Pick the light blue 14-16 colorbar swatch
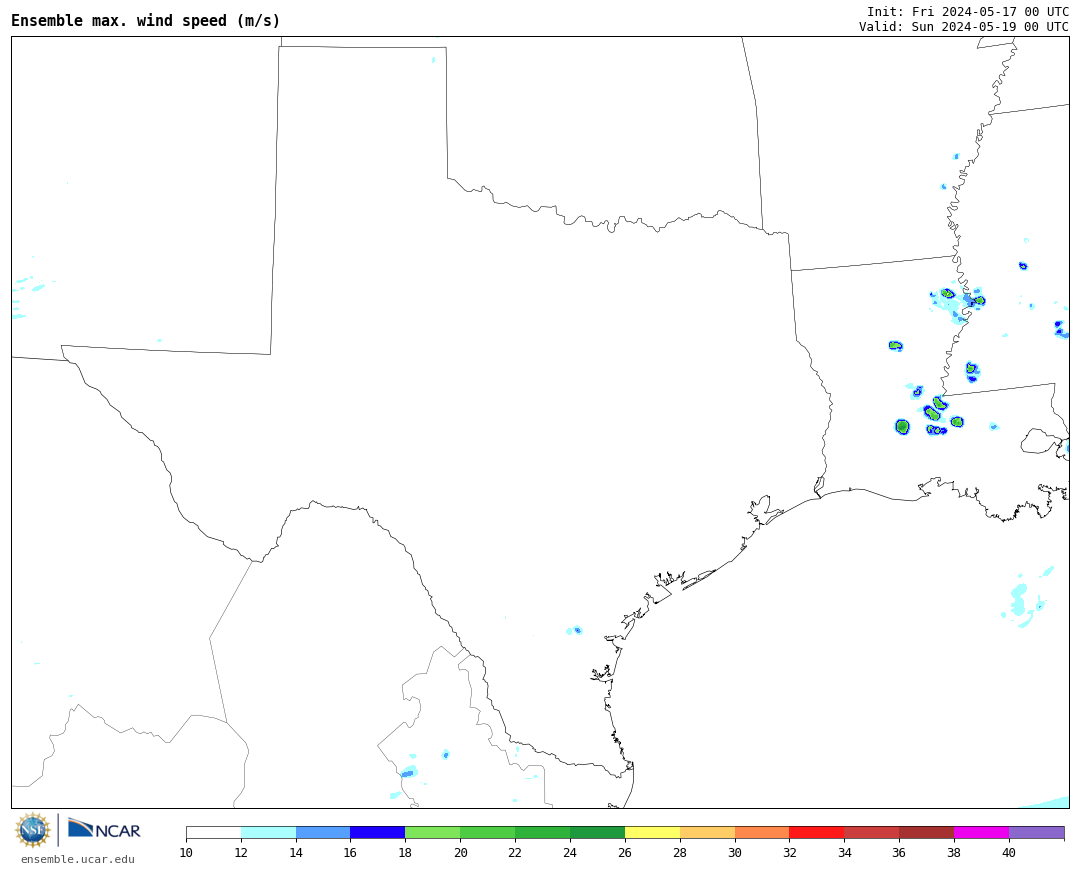1080x871 pixels. click(323, 832)
